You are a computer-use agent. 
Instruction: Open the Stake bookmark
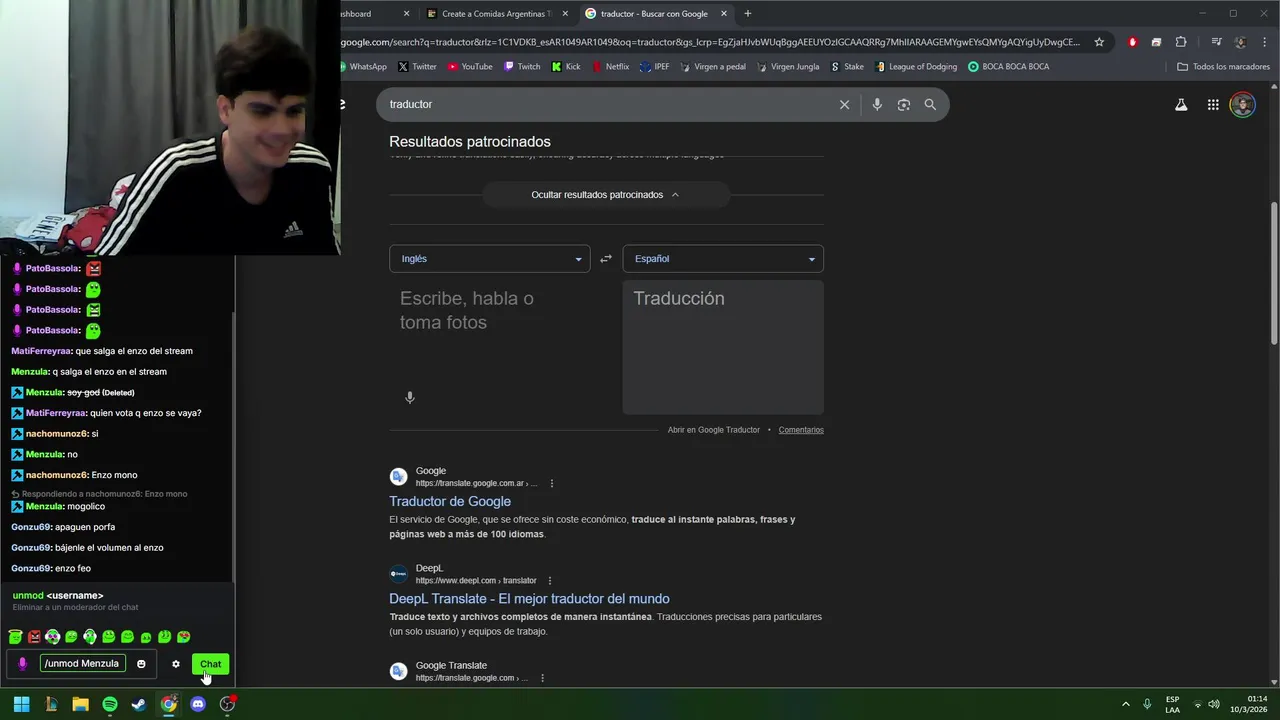[846, 67]
